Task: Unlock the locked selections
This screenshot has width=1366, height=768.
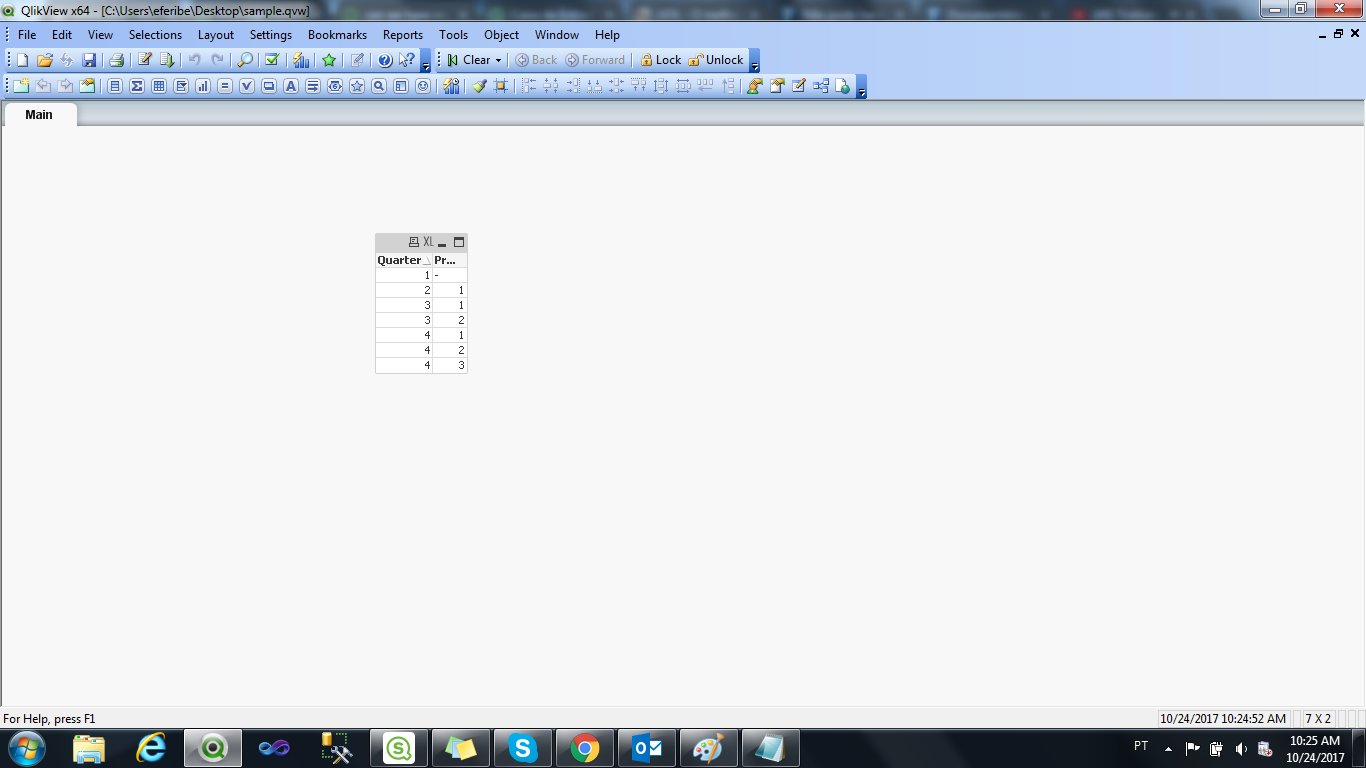Action: pos(716,60)
